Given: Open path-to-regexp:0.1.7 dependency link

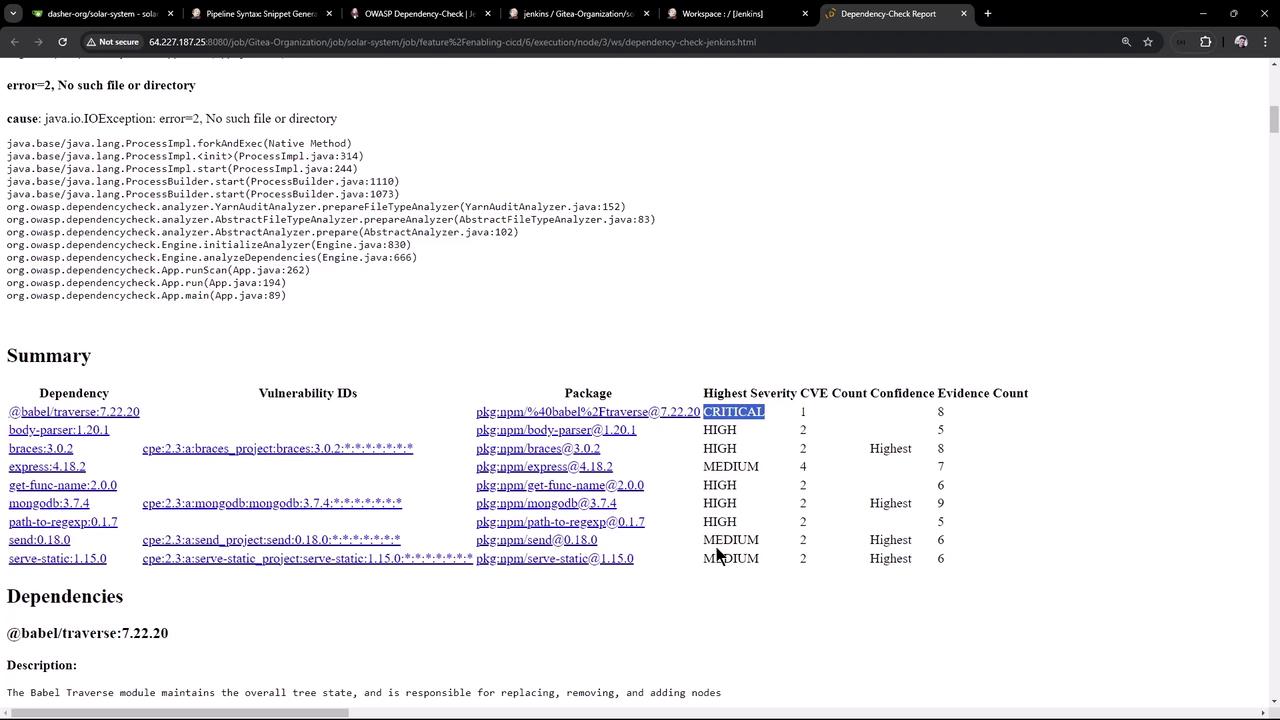Looking at the screenshot, I should click(x=63, y=522).
